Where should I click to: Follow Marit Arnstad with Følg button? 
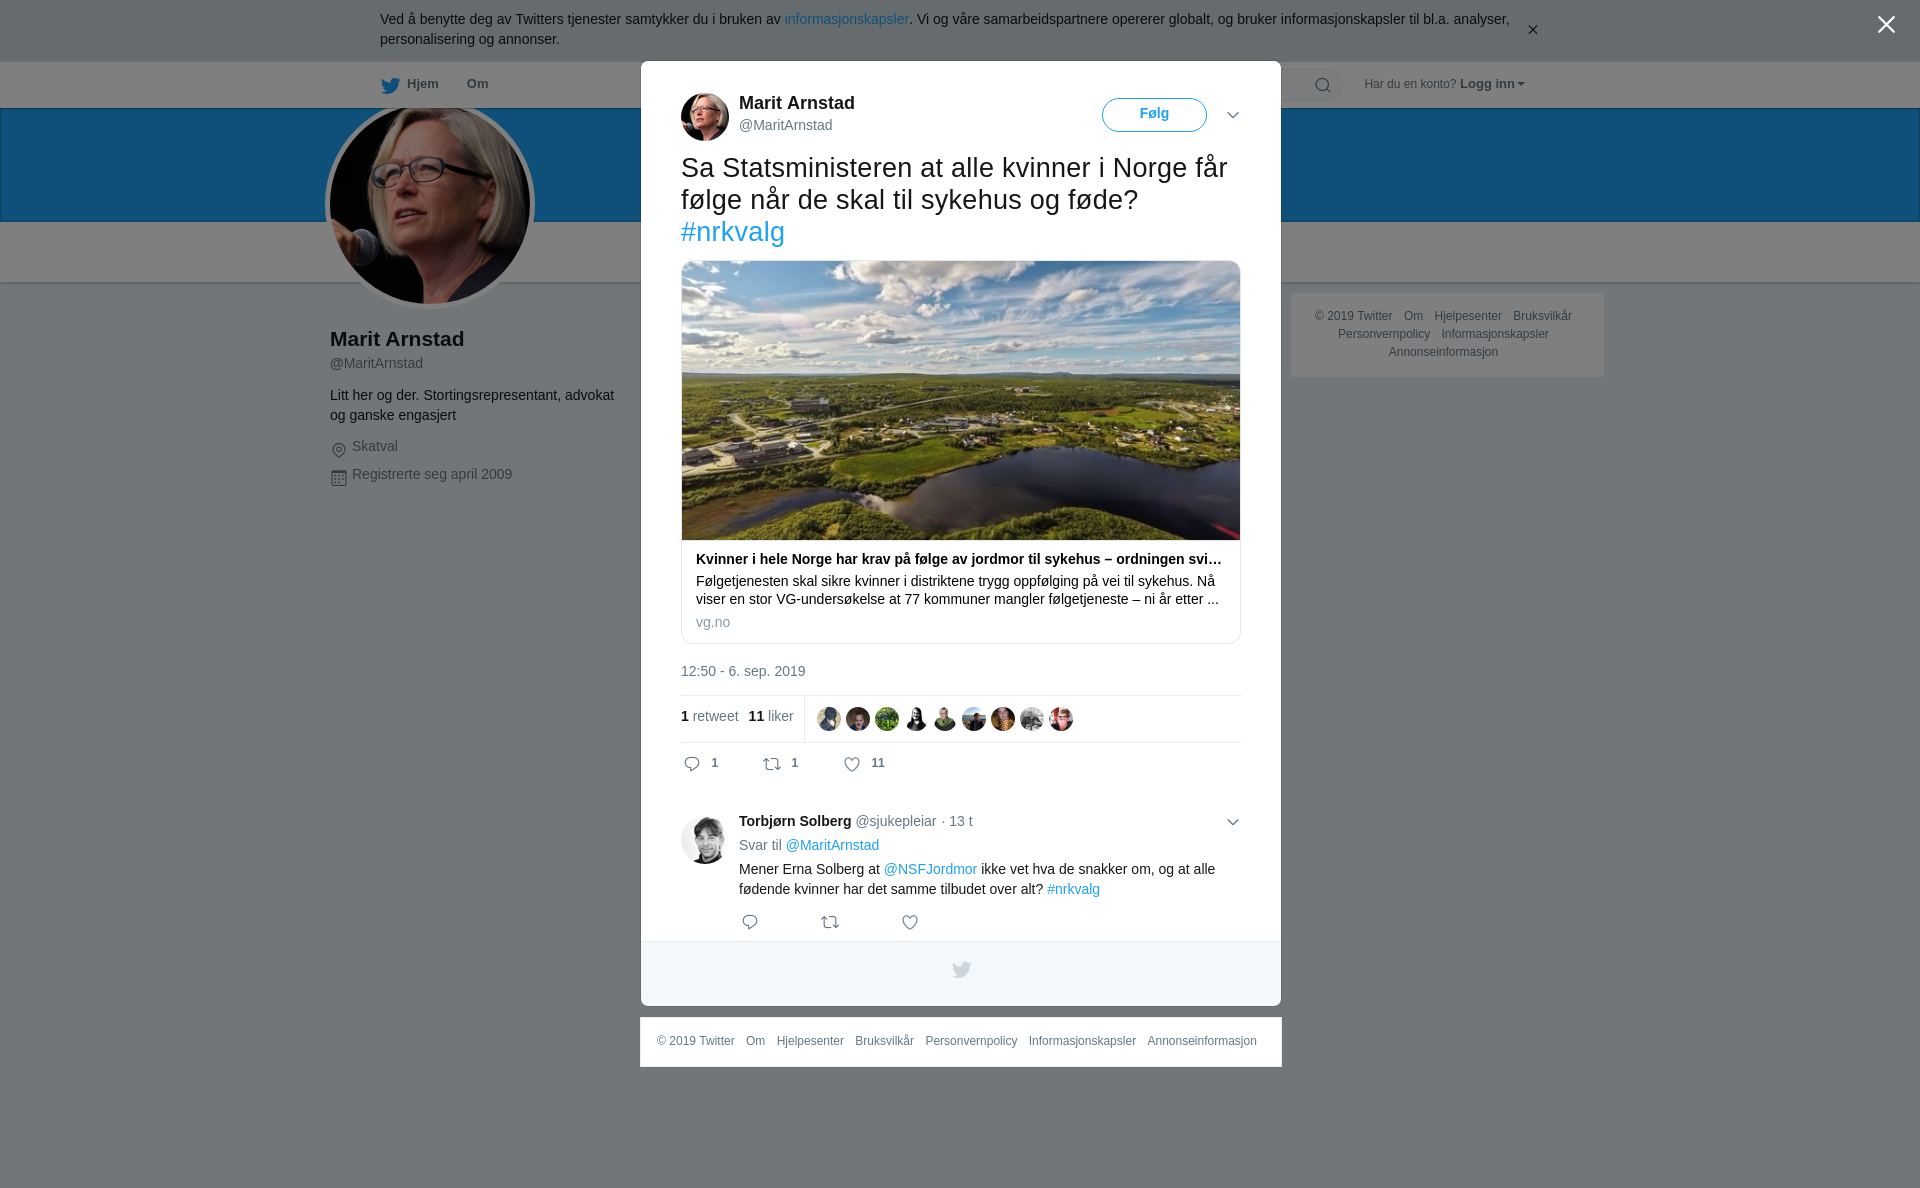tap(1154, 114)
